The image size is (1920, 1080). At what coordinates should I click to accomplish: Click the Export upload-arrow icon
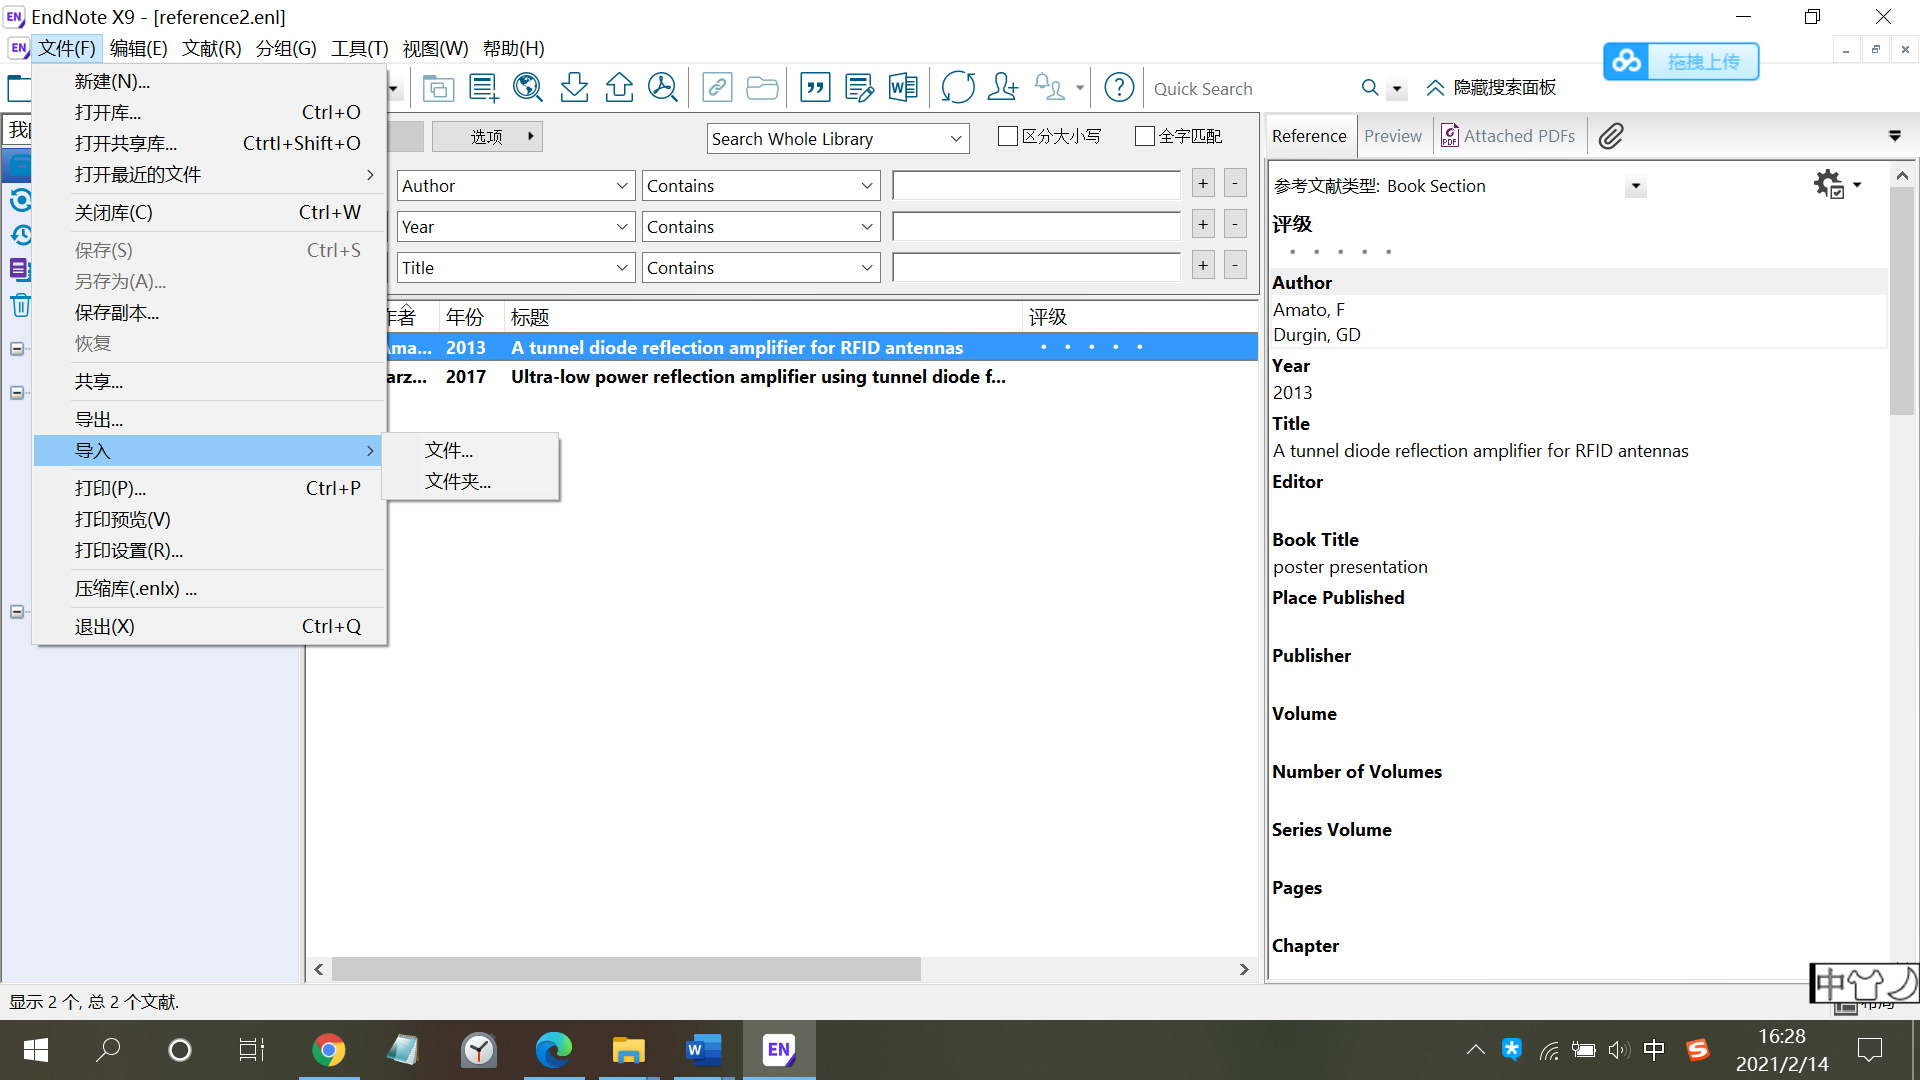click(x=619, y=88)
